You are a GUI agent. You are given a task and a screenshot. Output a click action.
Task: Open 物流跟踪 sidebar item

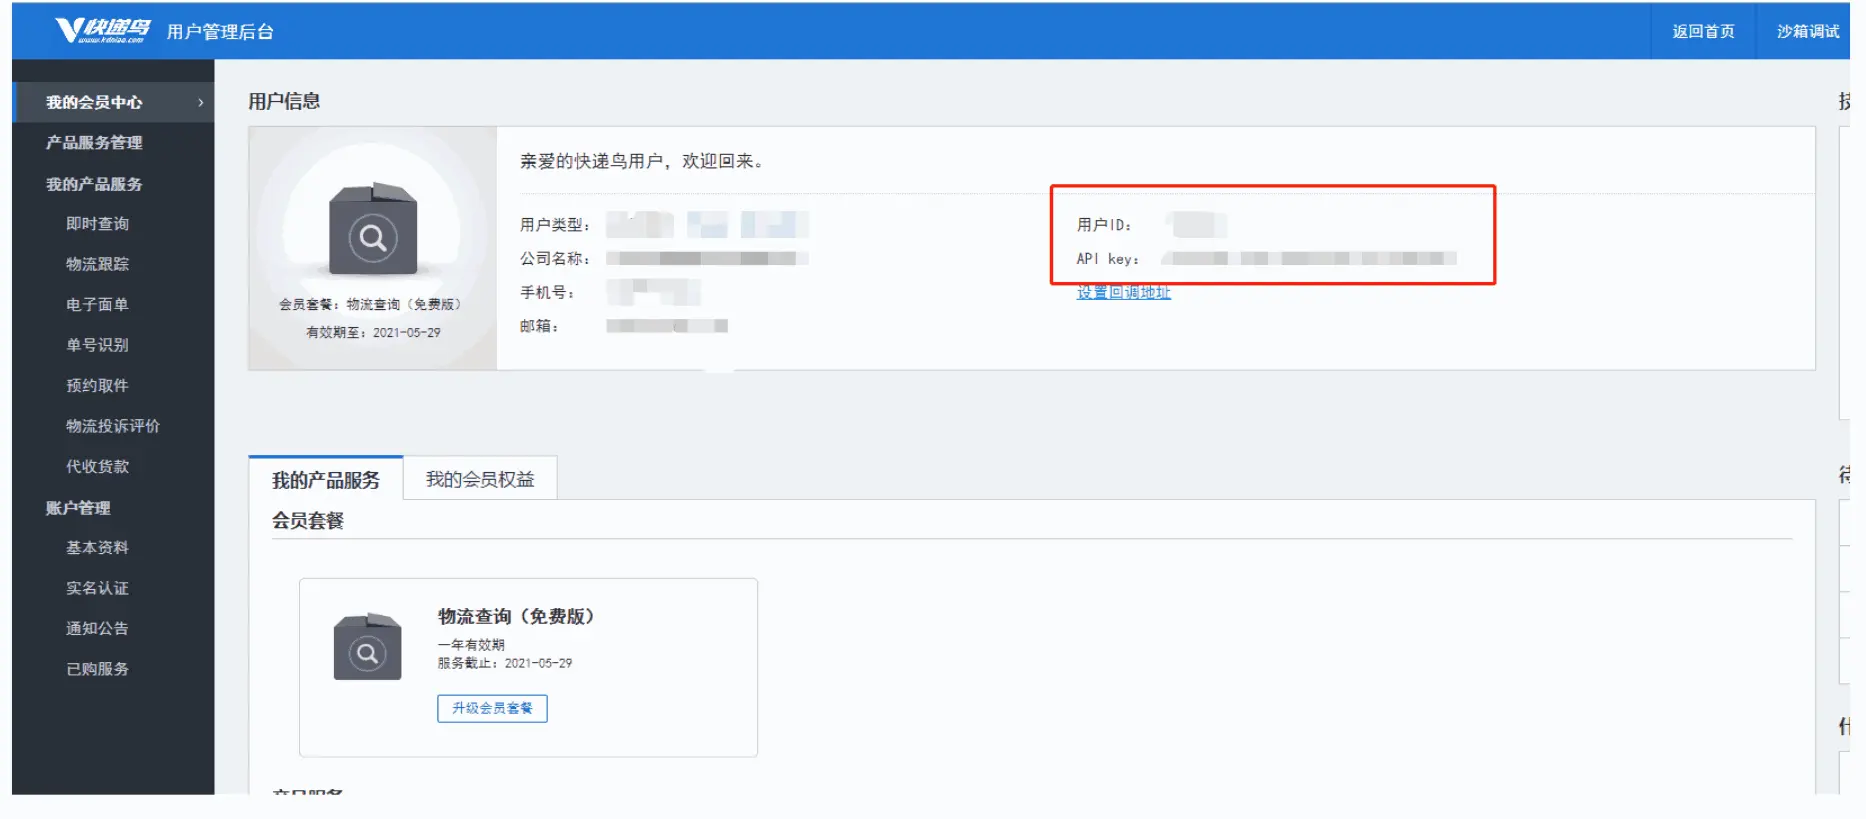tap(97, 264)
